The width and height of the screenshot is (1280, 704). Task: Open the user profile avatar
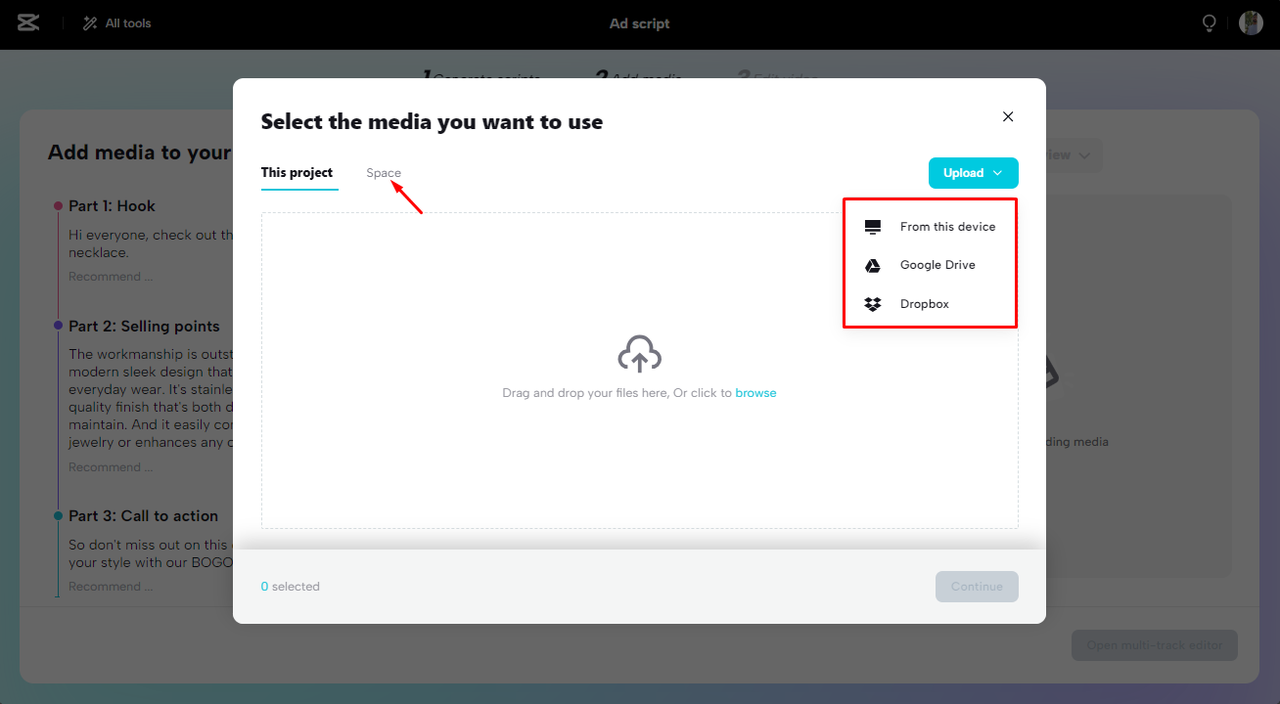click(1251, 23)
